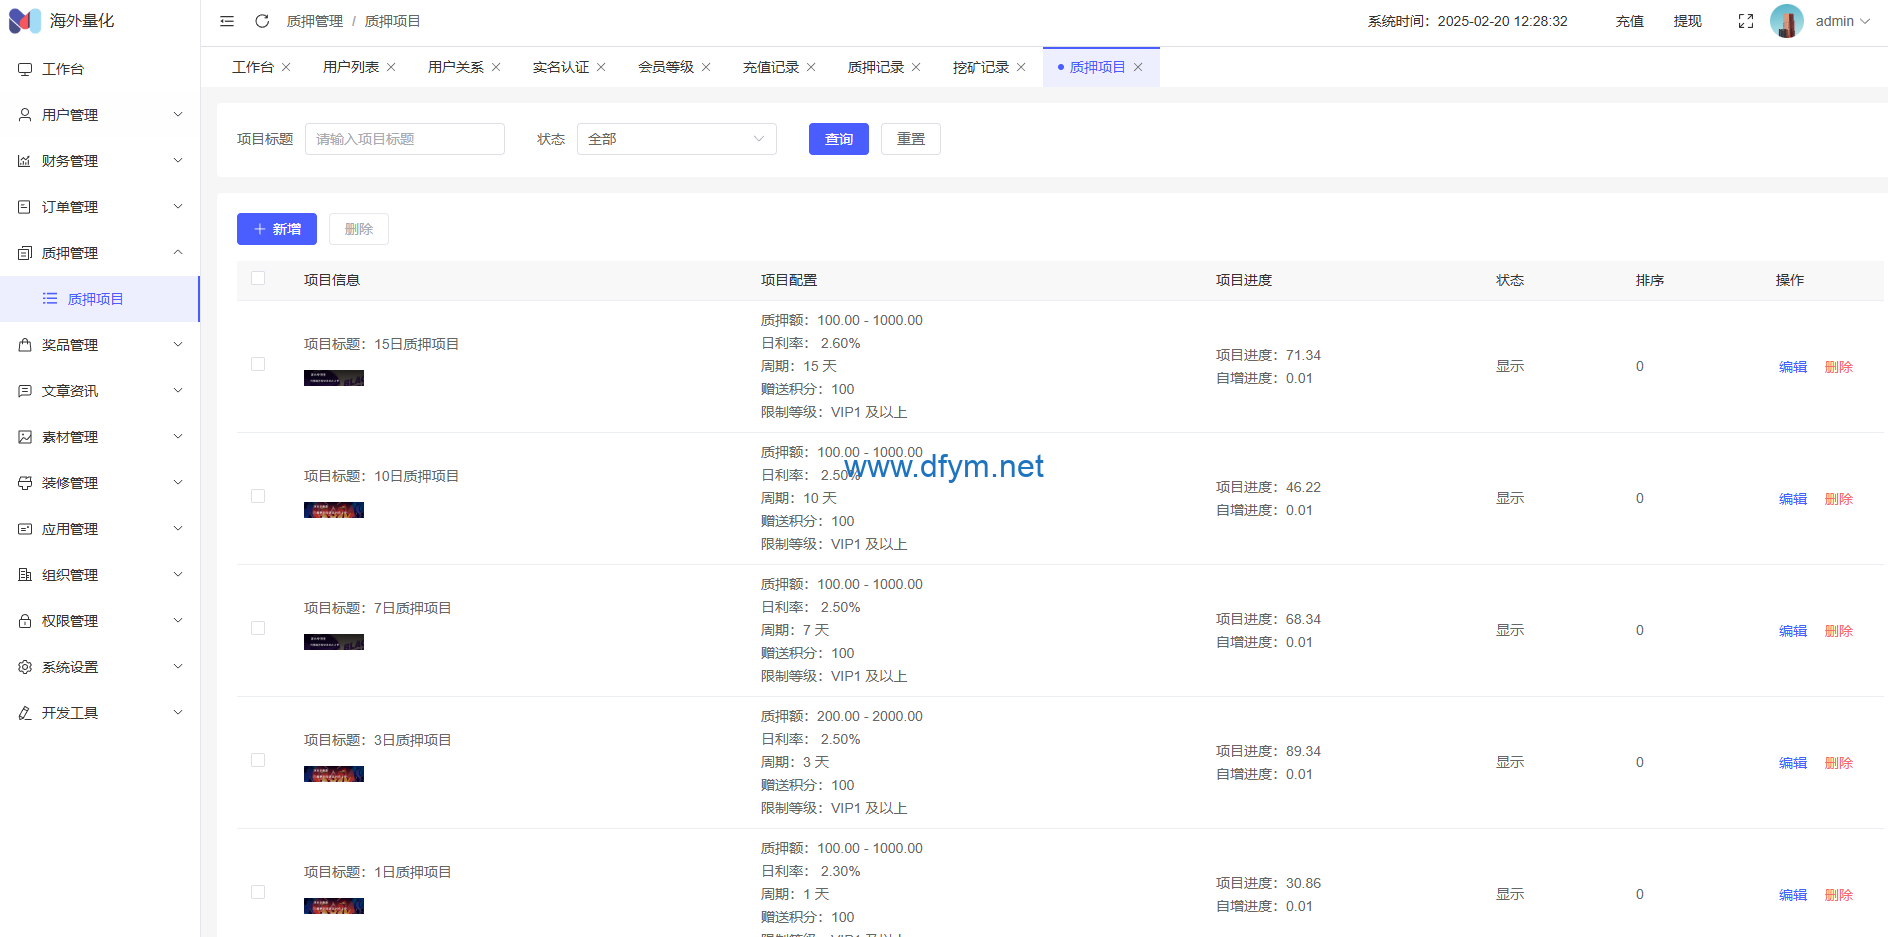
Task: Close the 充值记录 tab
Action: tap(811, 67)
